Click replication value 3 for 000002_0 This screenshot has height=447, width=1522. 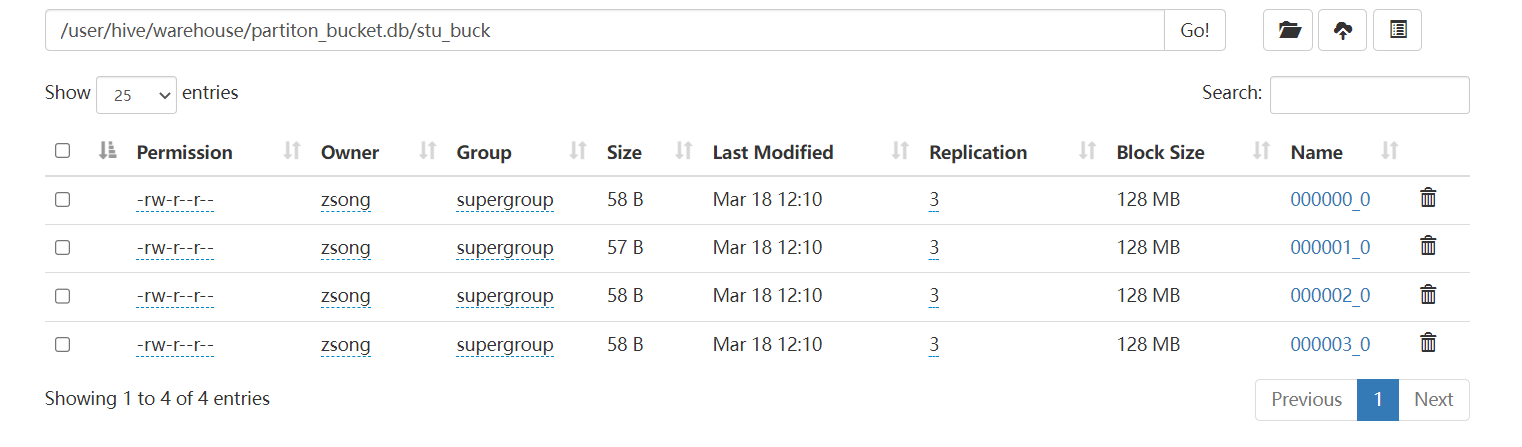click(x=934, y=295)
